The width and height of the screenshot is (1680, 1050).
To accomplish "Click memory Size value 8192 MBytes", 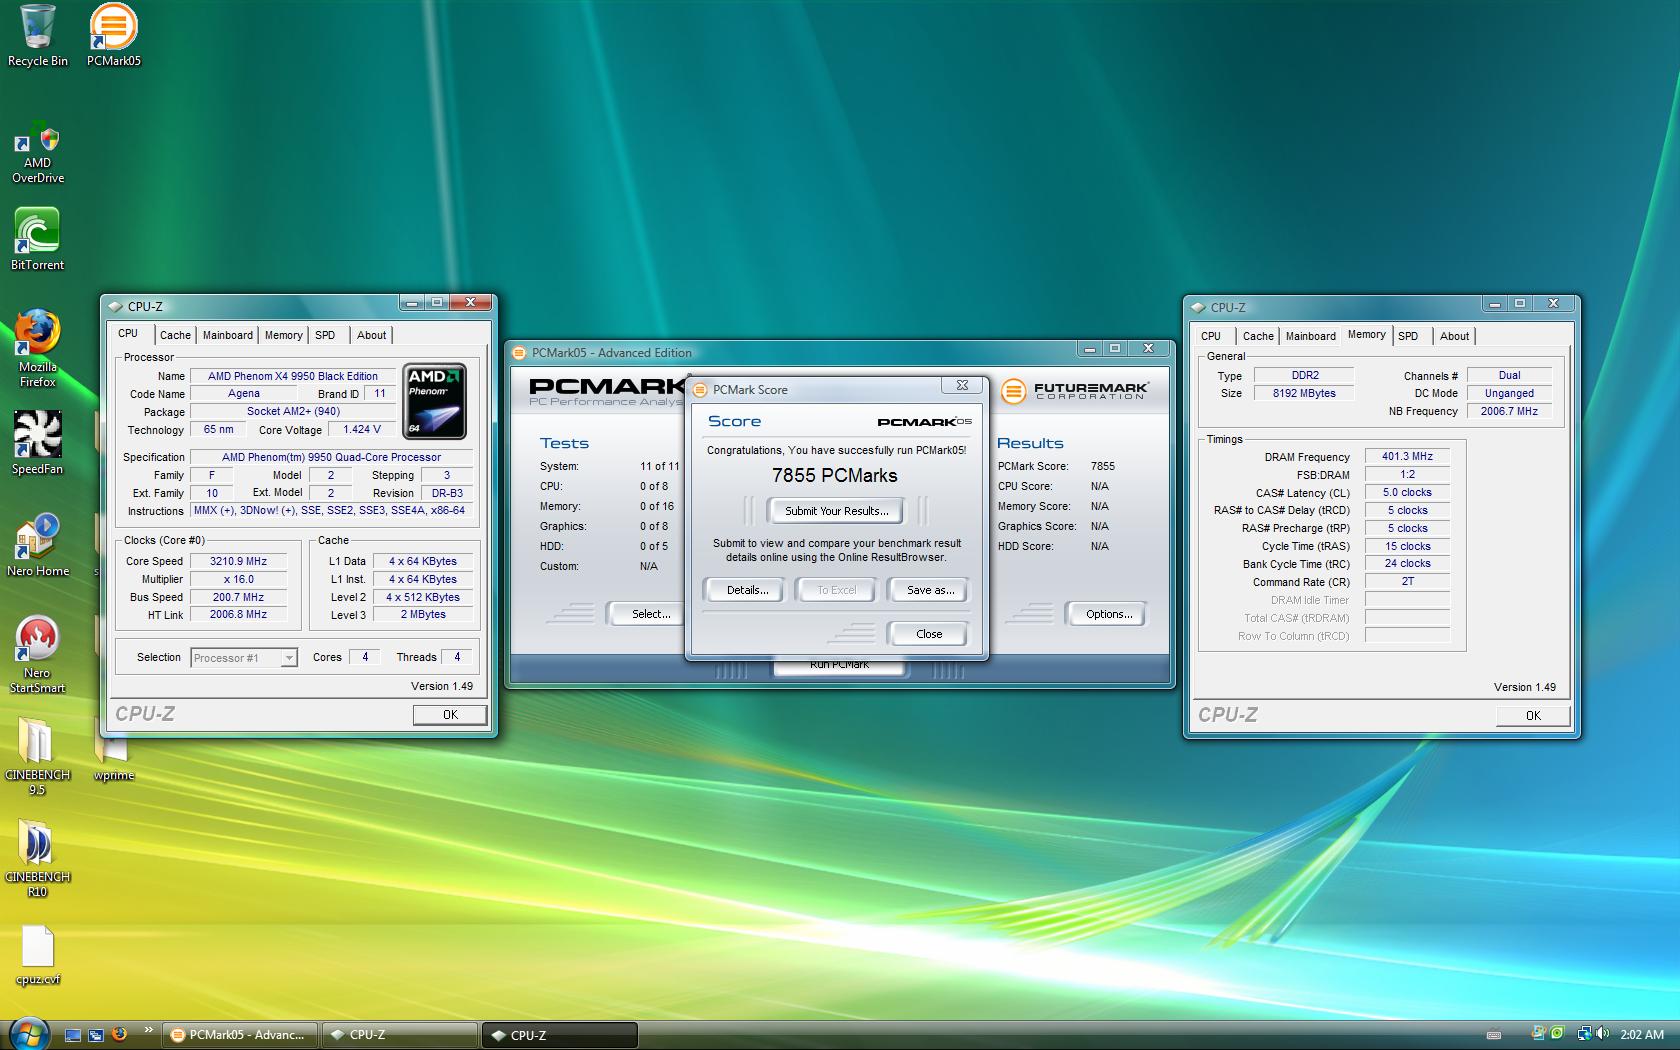I will [1304, 393].
